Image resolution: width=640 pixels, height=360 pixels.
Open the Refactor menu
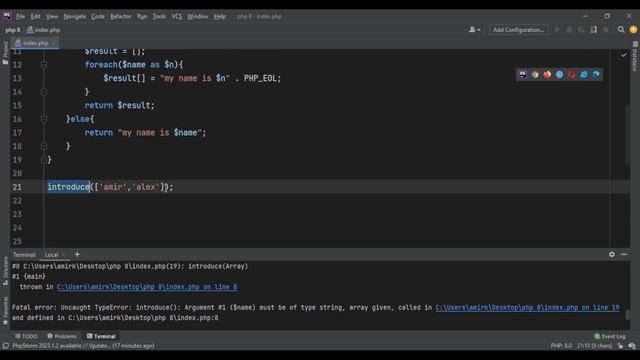point(121,16)
